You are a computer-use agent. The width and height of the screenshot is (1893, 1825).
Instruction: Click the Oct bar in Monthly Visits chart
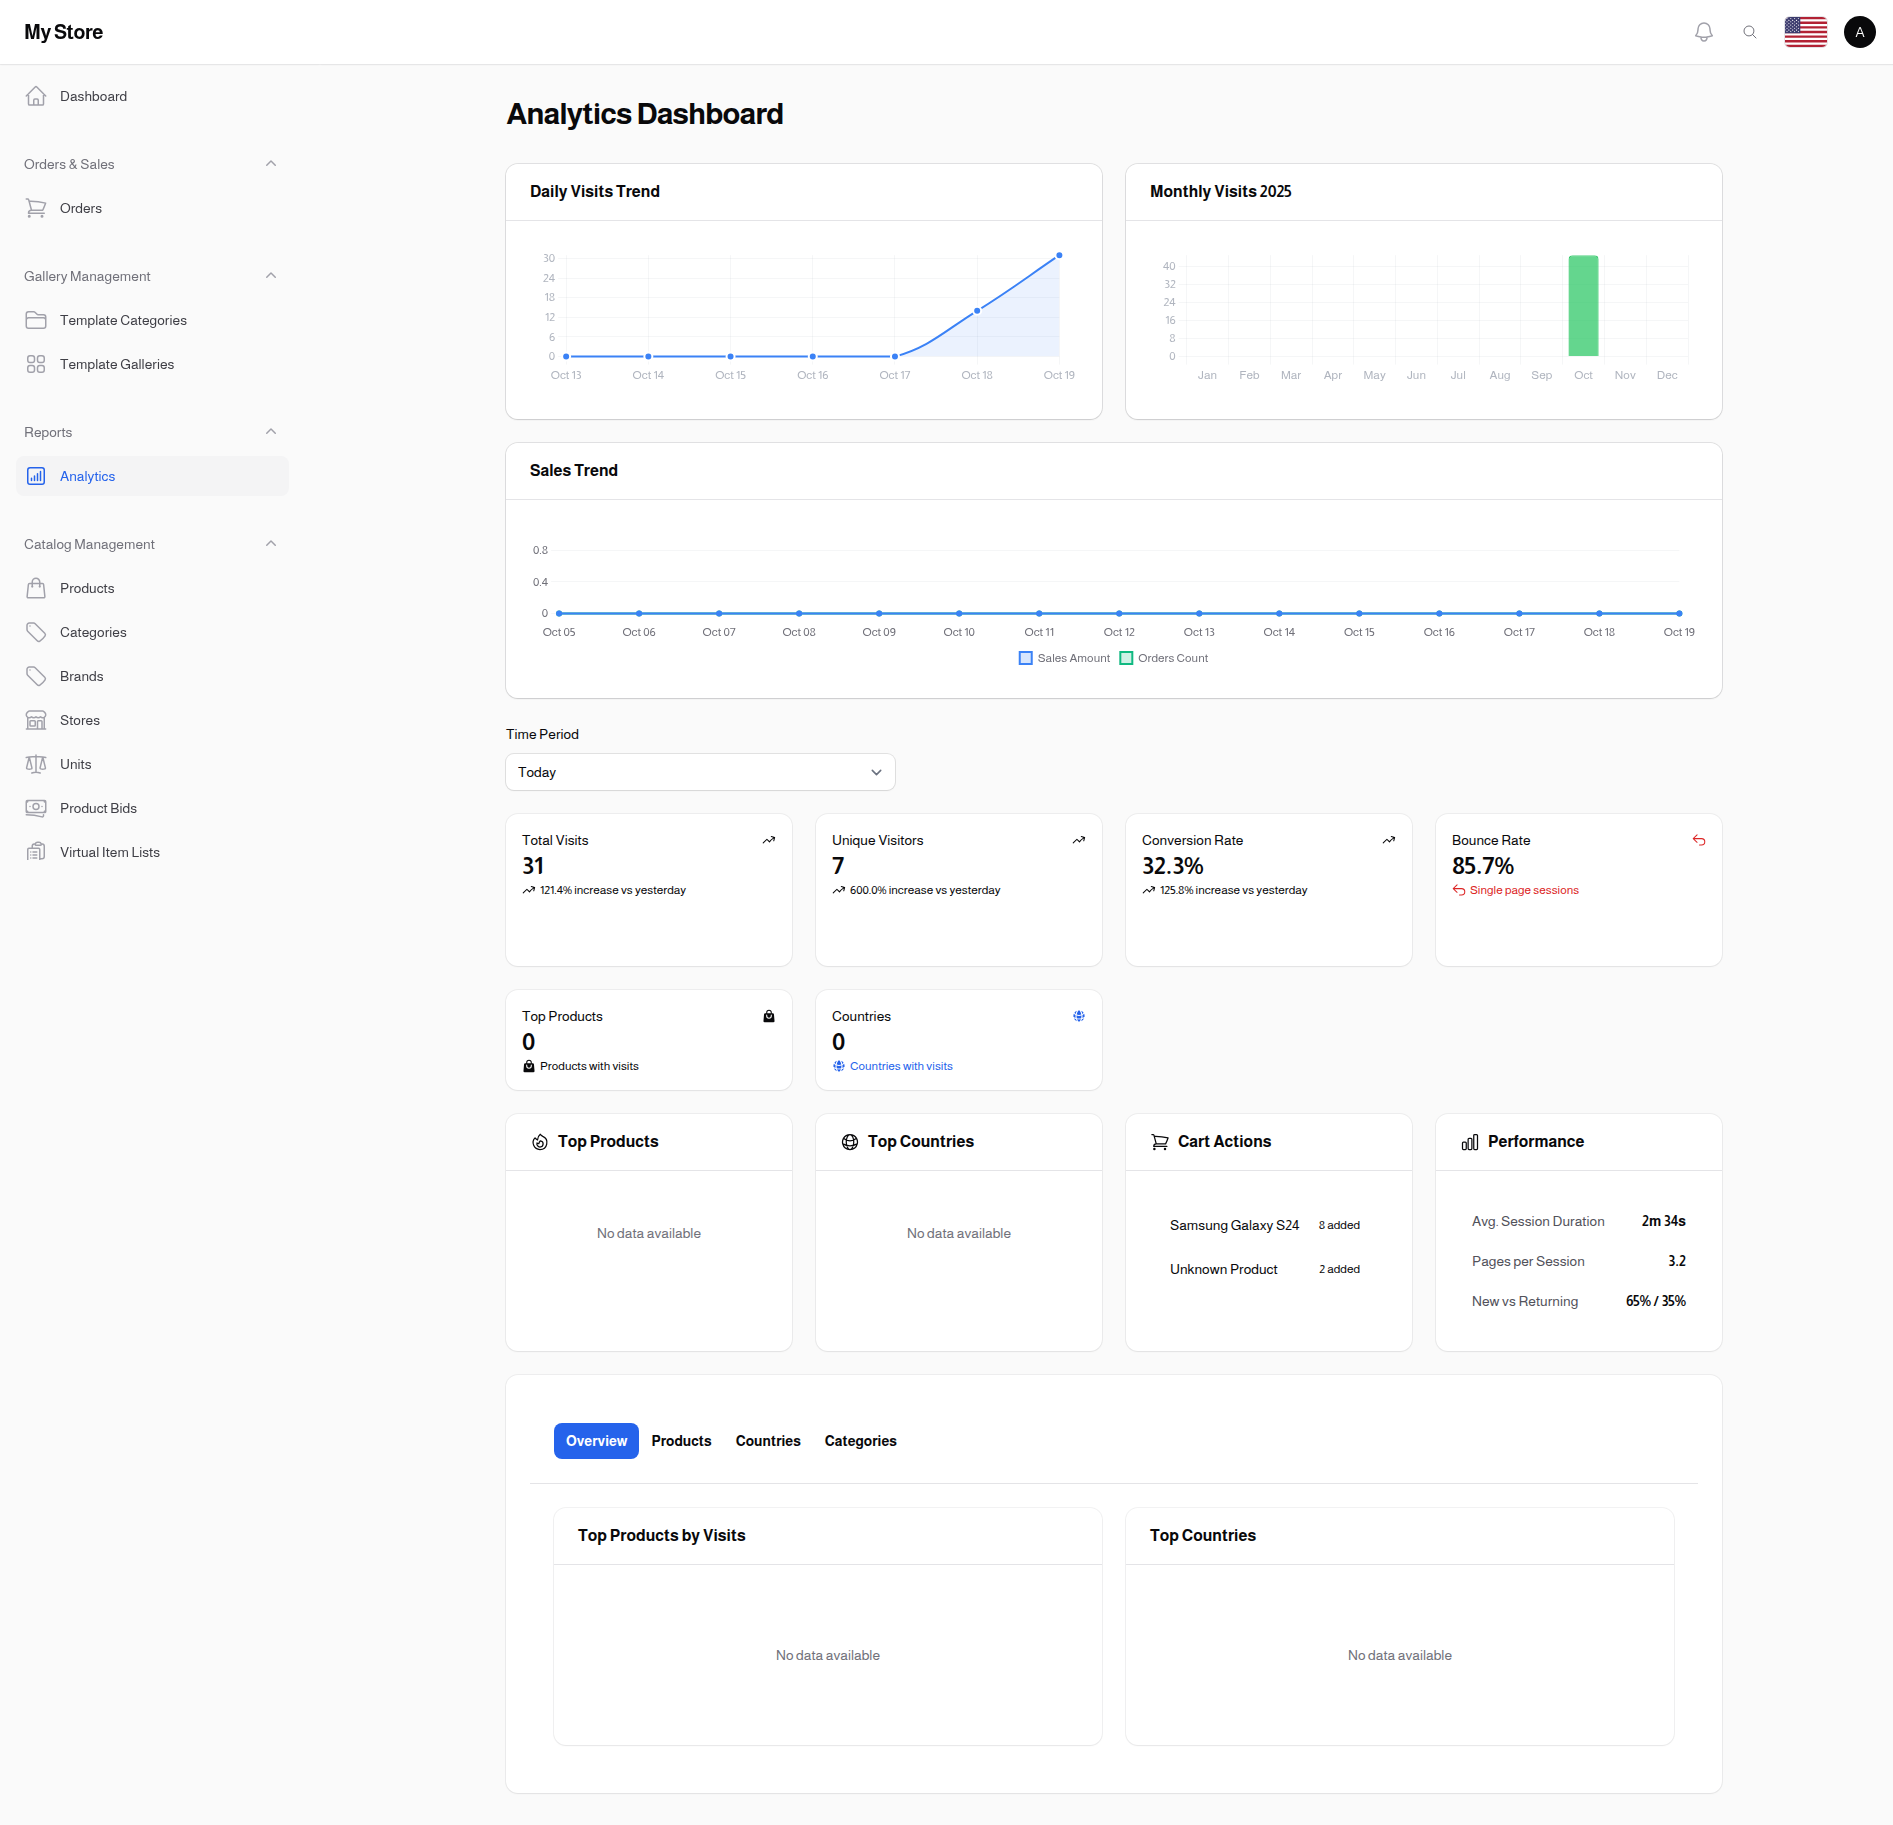tap(1583, 308)
